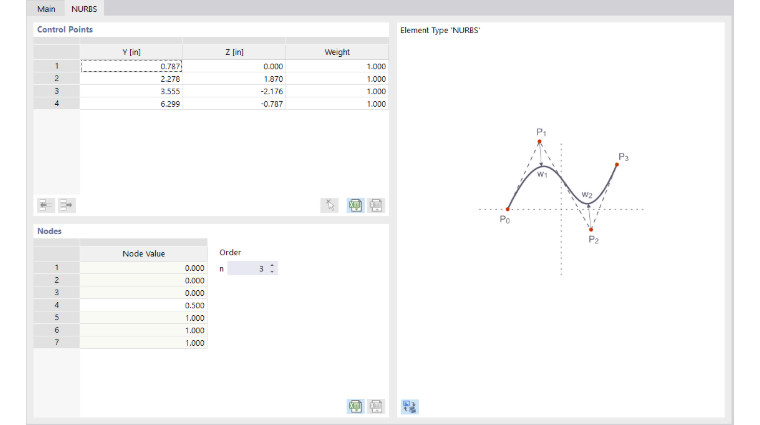Select row header 3 in Control Points table

pos(57,91)
